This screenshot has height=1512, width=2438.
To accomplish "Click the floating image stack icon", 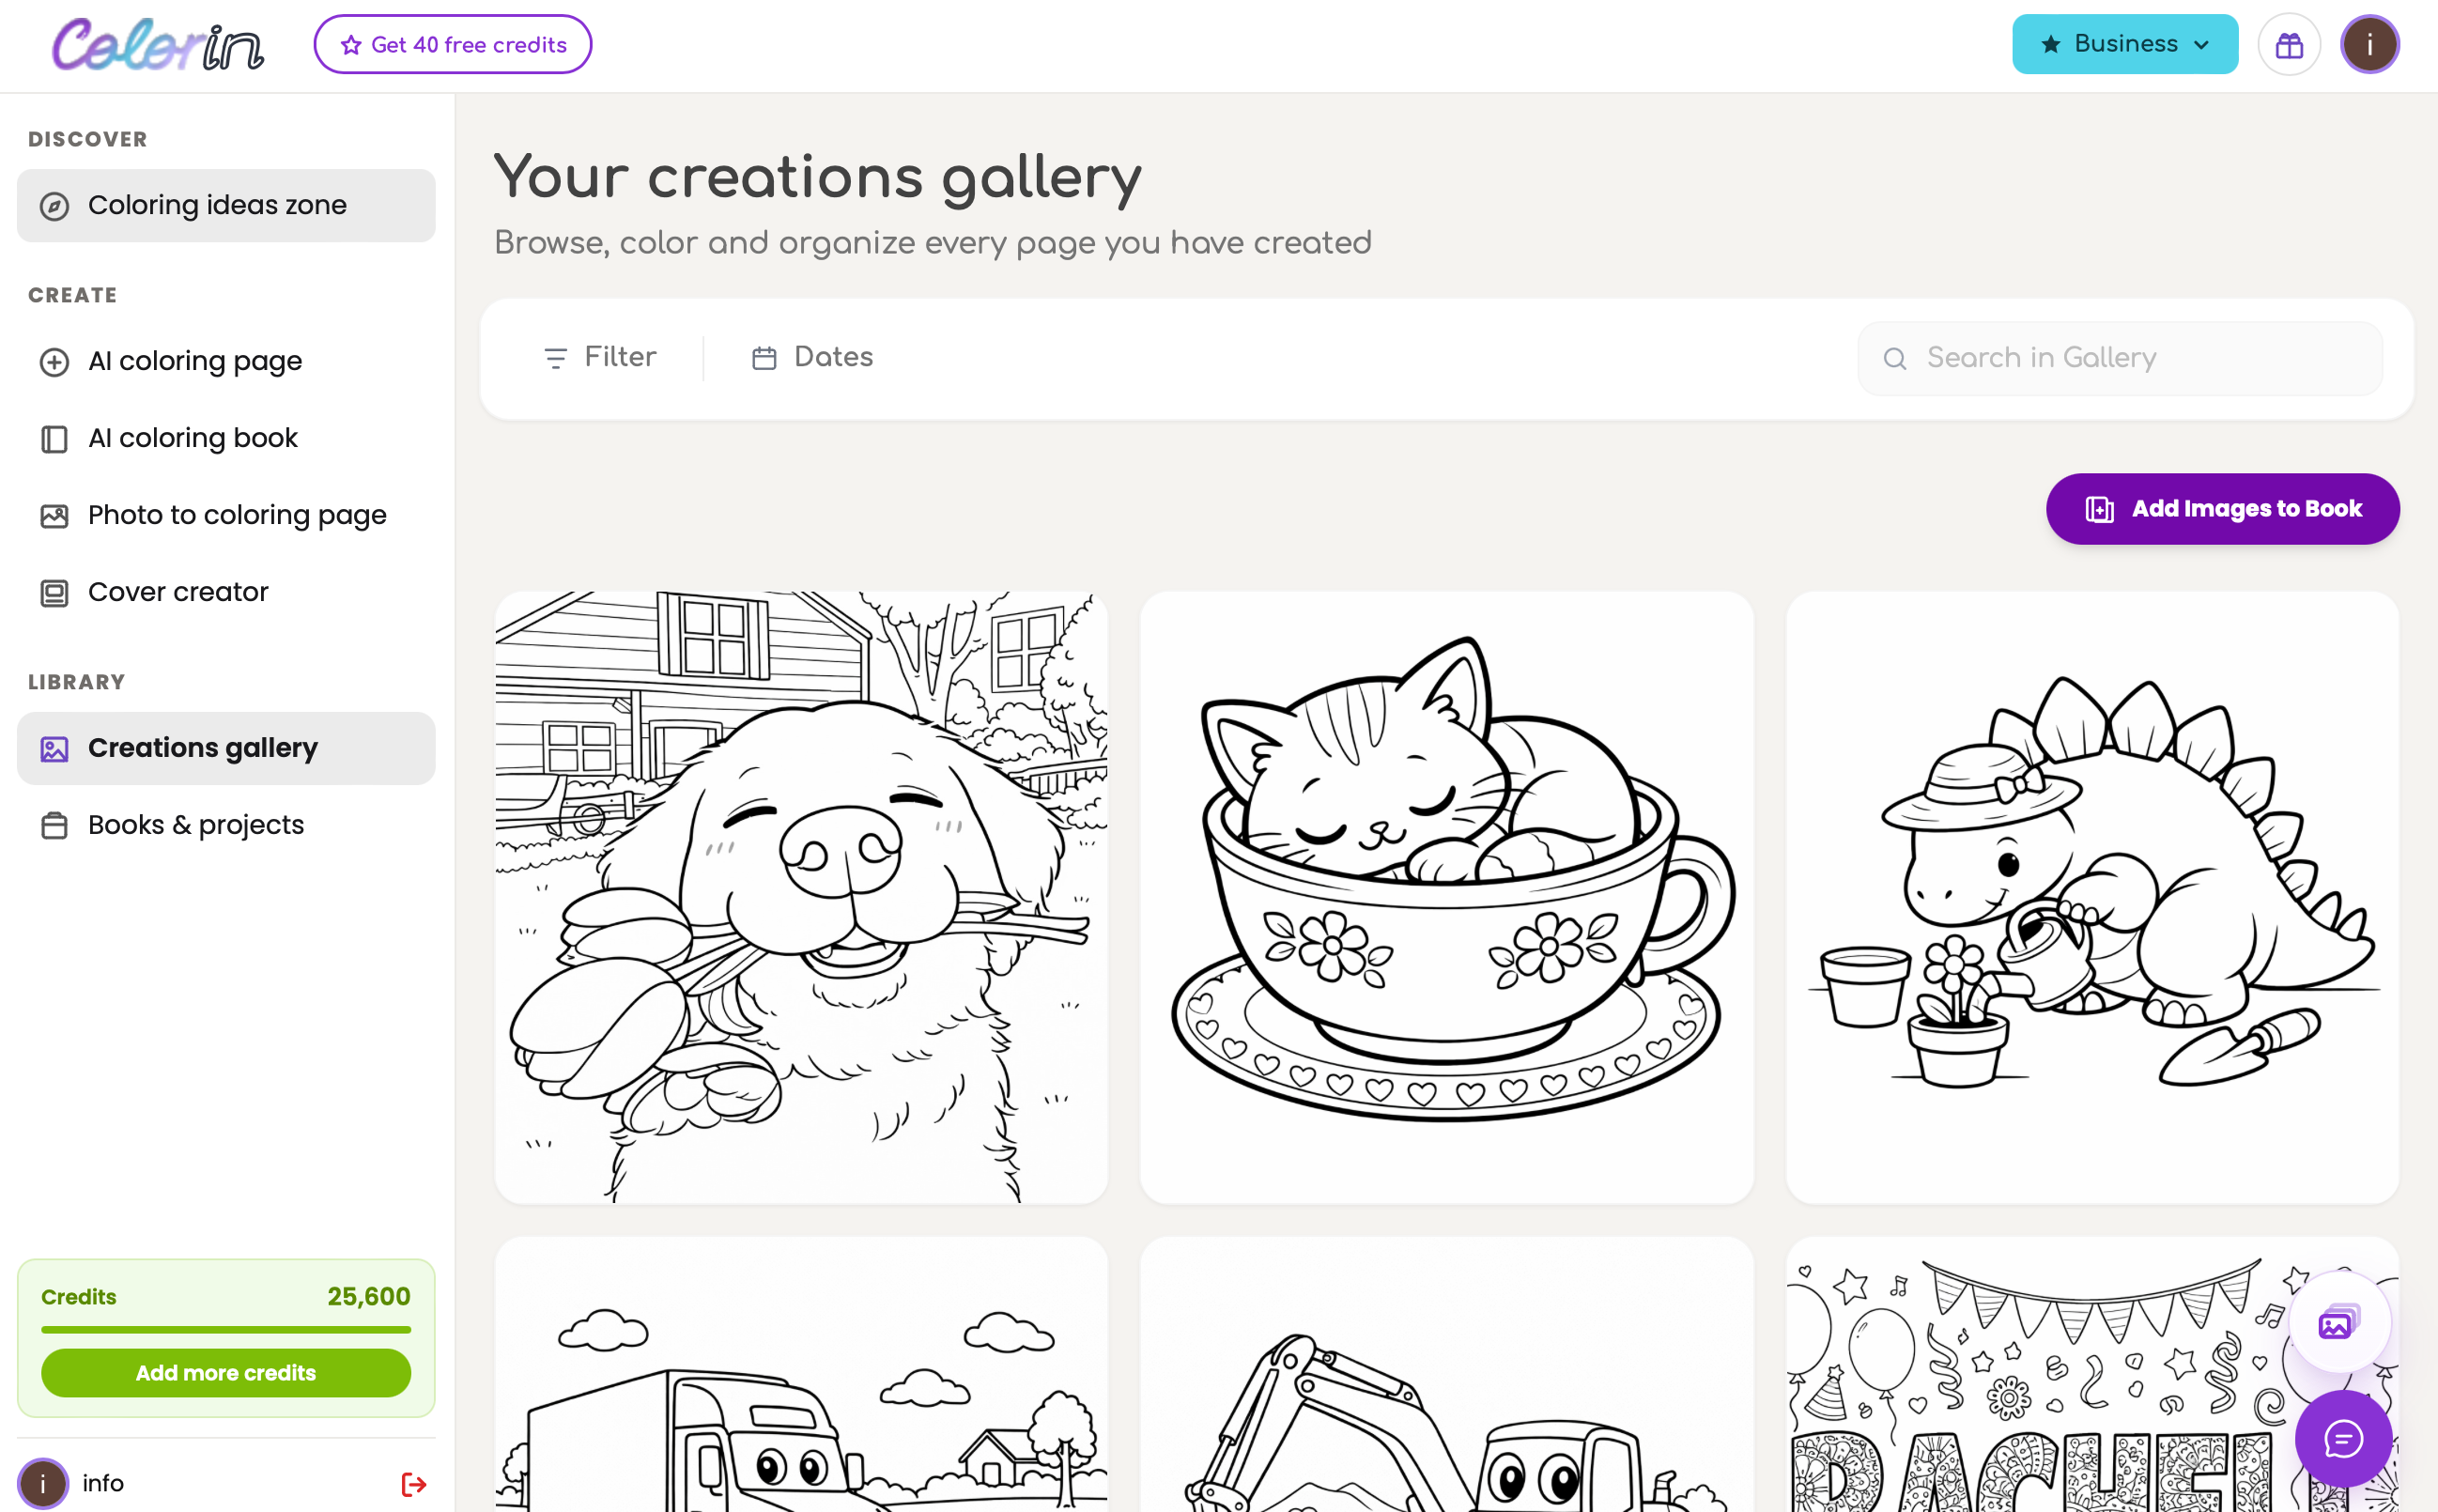I will [2339, 1322].
